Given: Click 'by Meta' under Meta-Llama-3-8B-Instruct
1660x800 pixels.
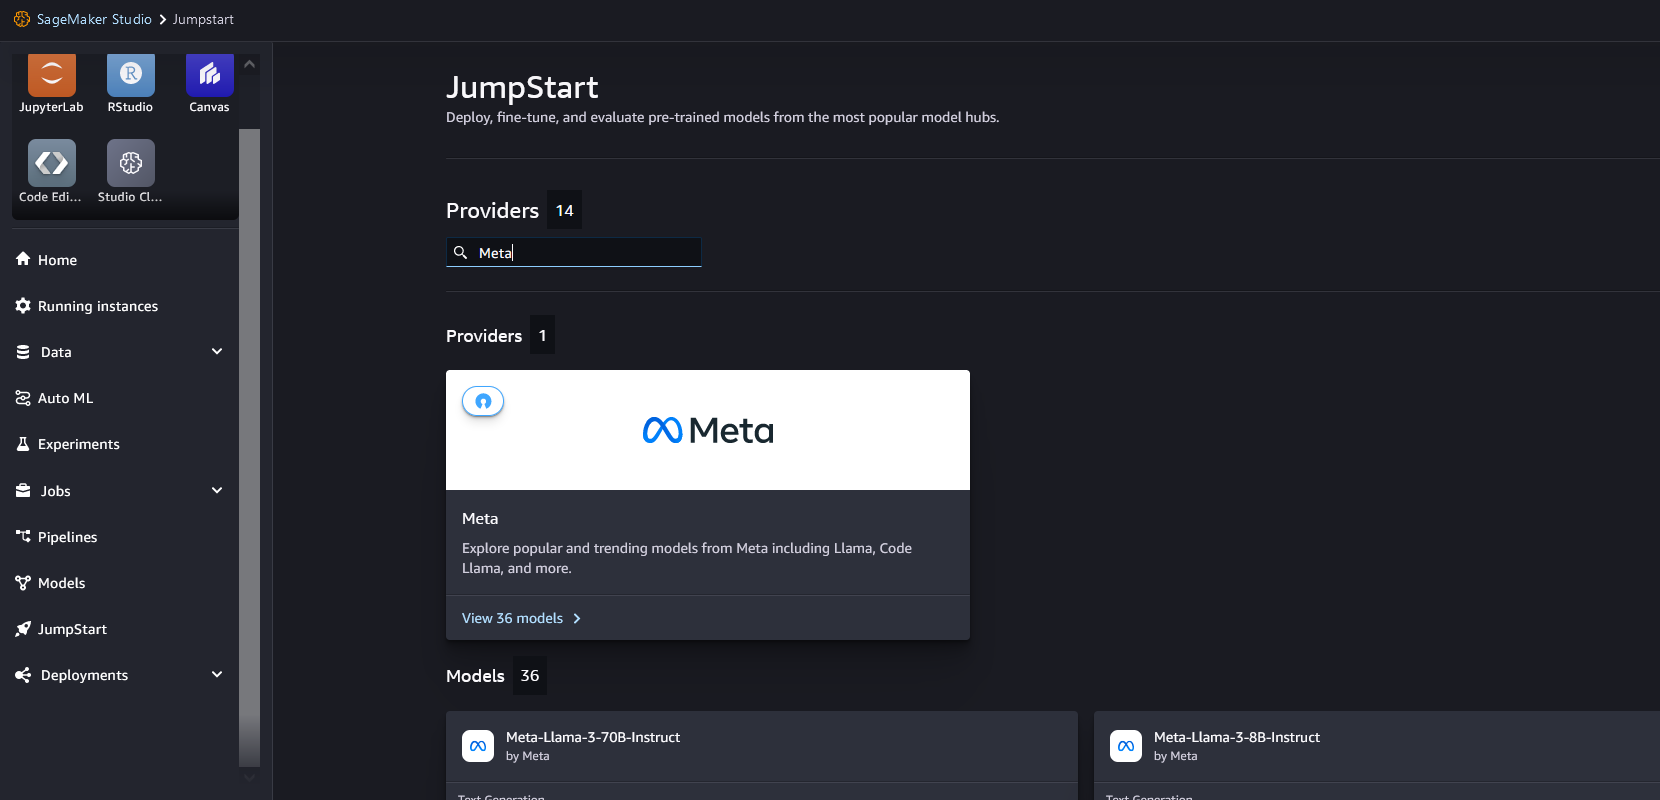Looking at the screenshot, I should click(x=1175, y=756).
